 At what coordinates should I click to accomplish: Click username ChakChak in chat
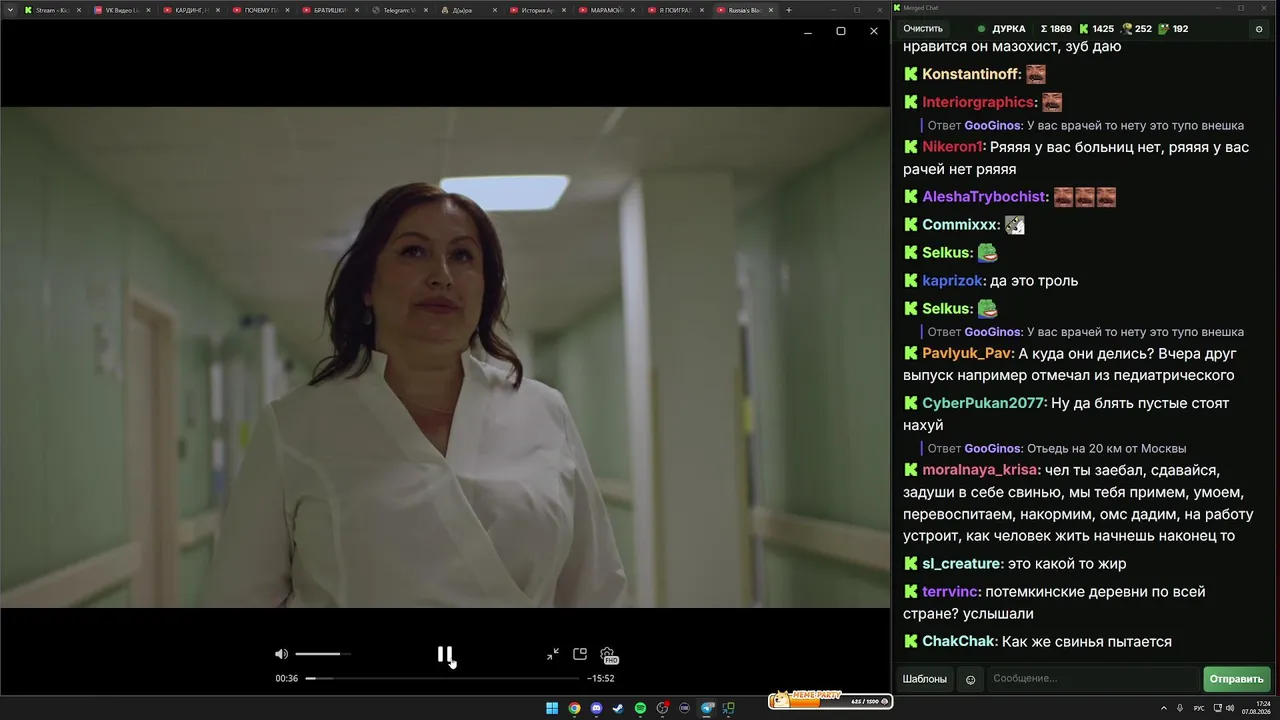[x=959, y=642]
